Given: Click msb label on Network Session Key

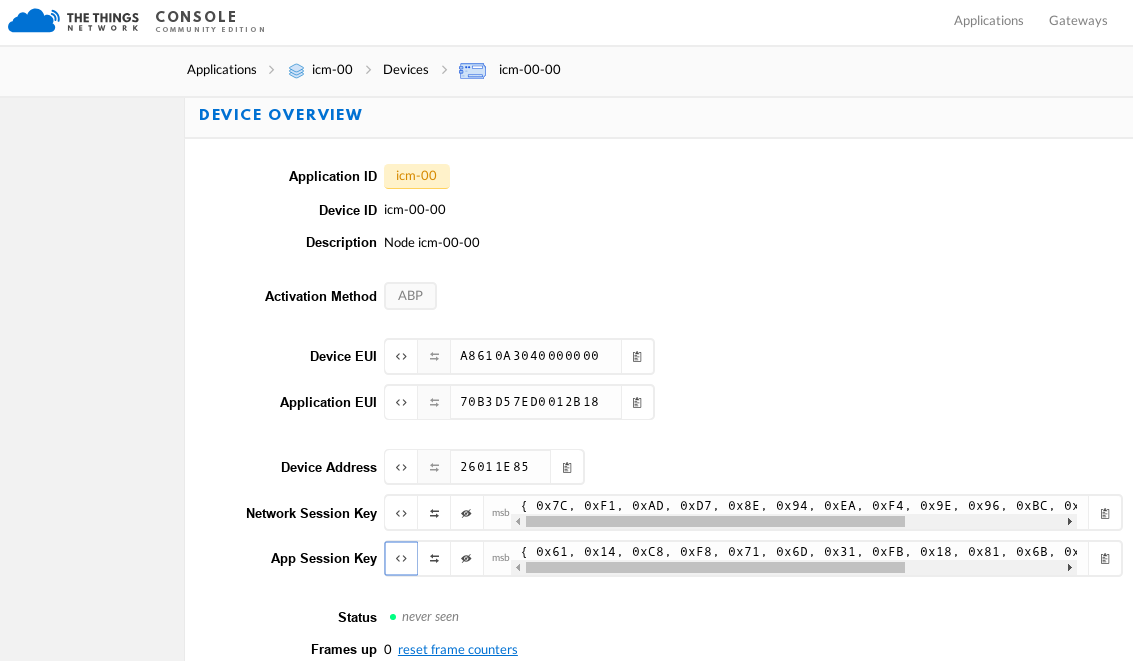Looking at the screenshot, I should (x=501, y=513).
